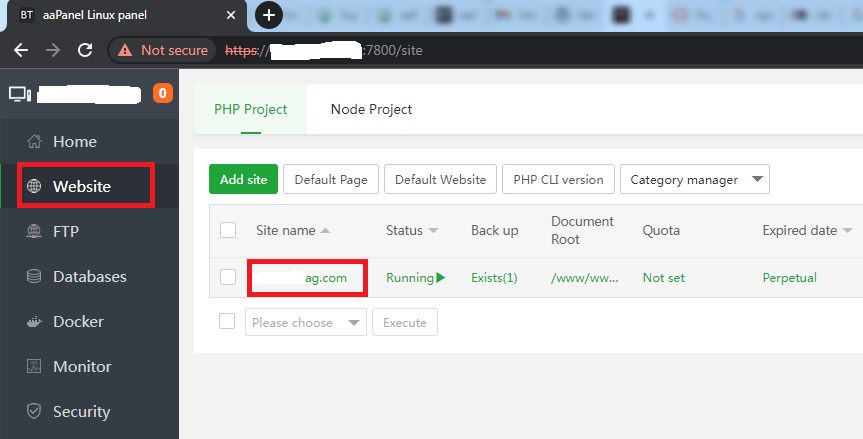The image size is (863, 439).
Task: Click the PHP CLI version button
Action: [558, 179]
